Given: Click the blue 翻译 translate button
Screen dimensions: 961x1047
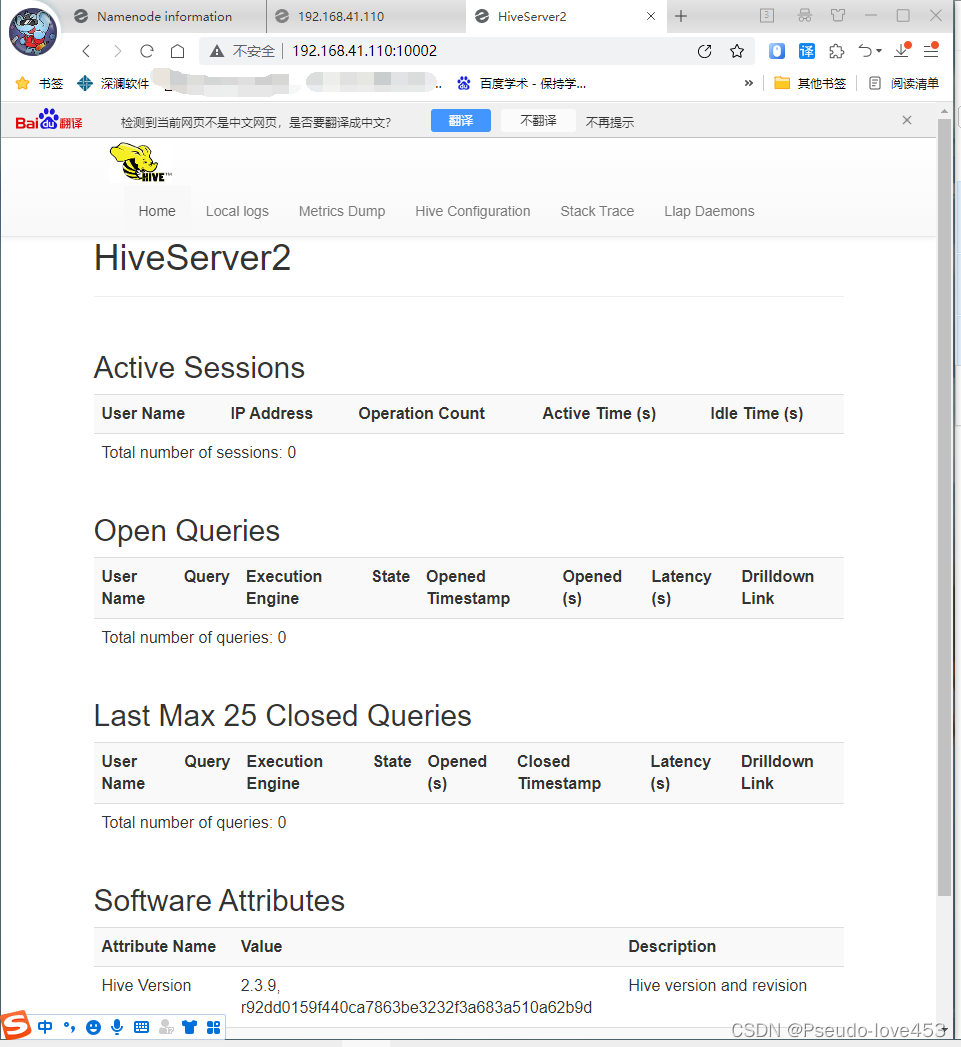Looking at the screenshot, I should [460, 120].
